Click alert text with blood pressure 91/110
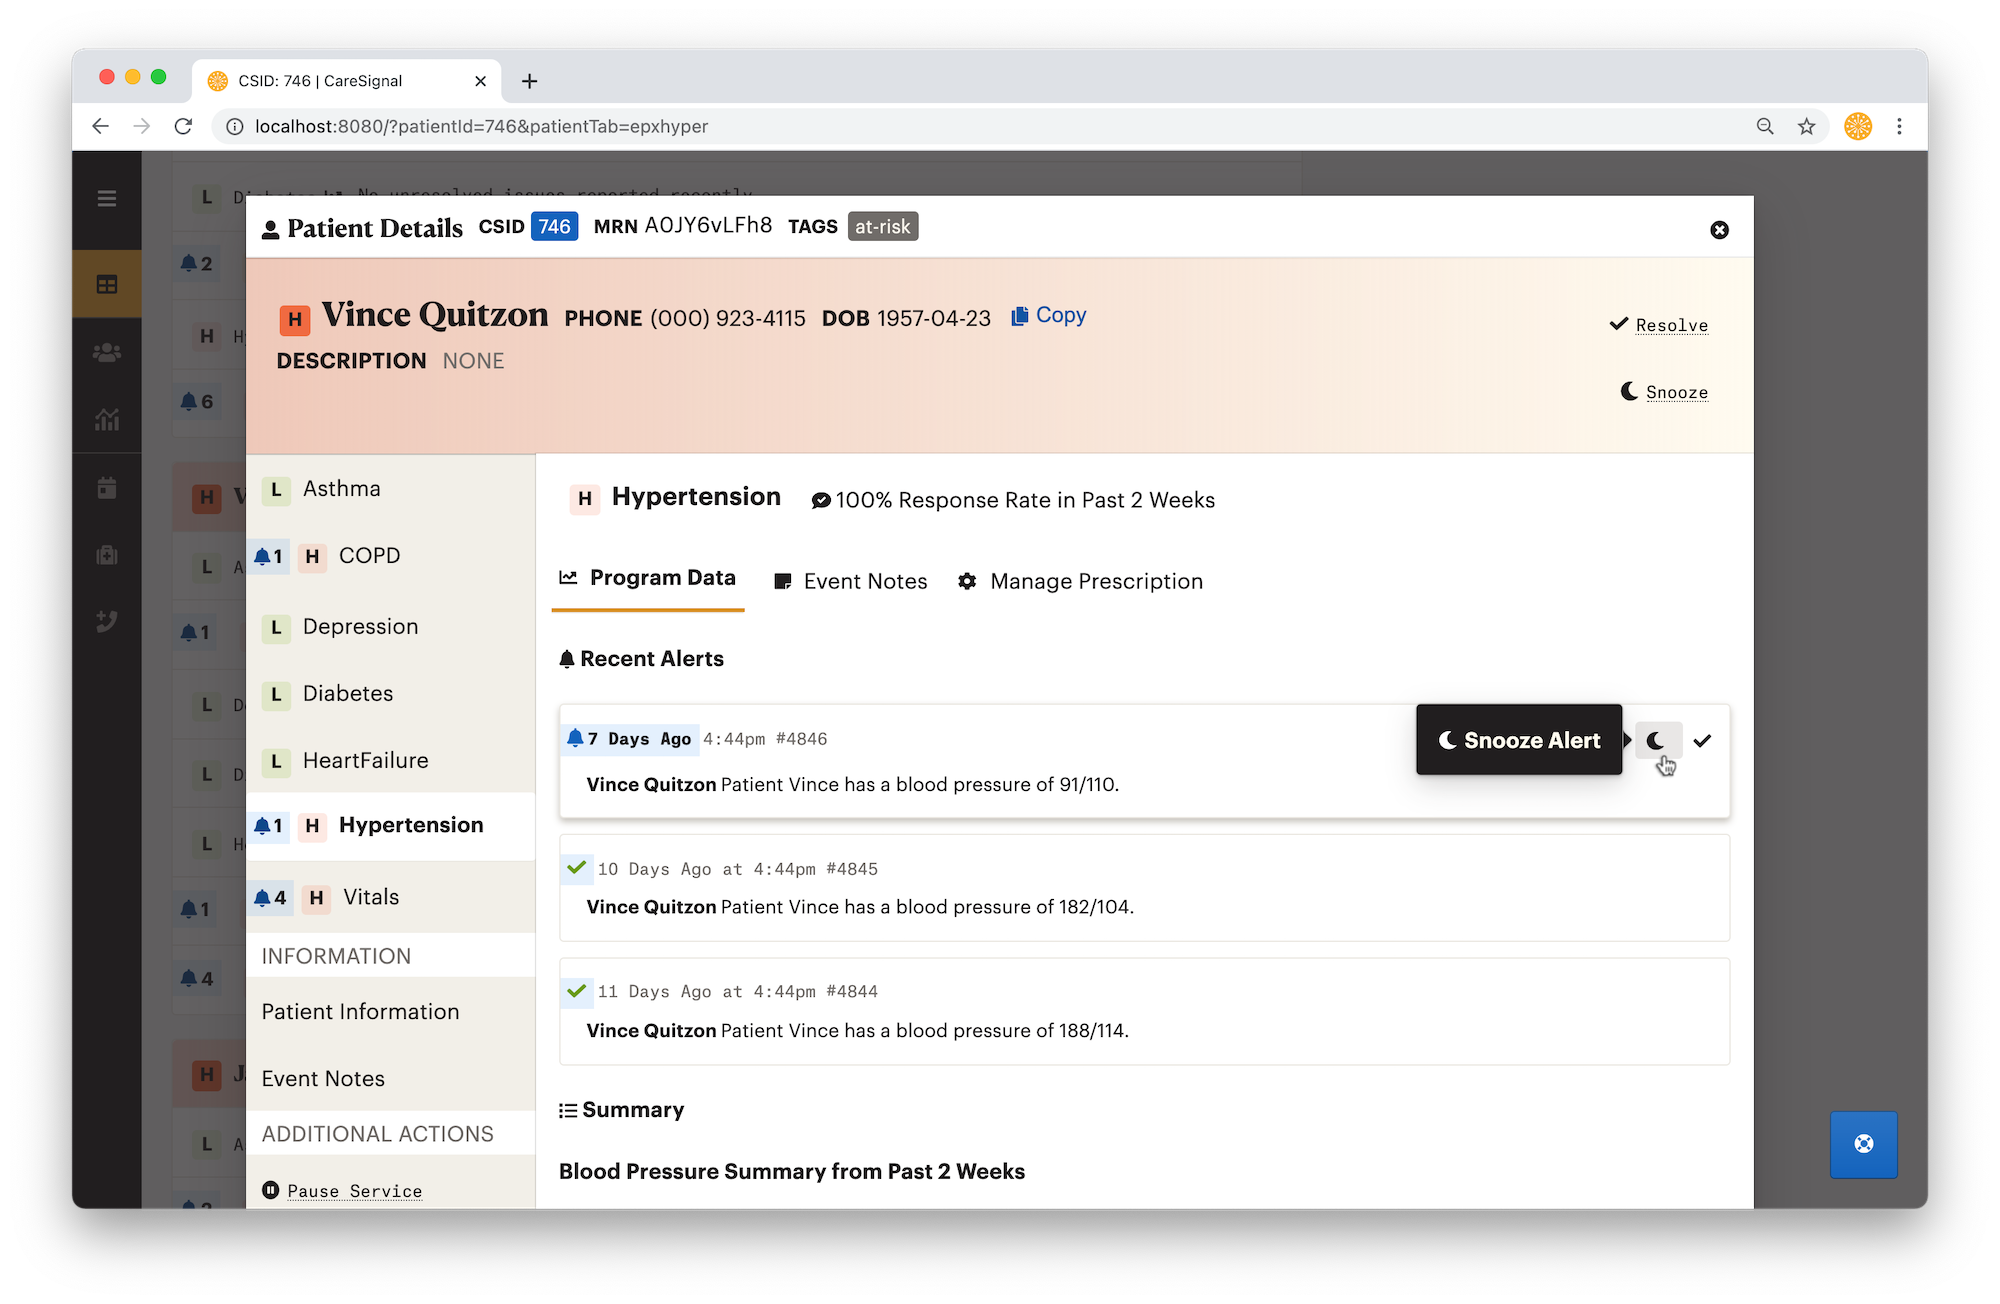This screenshot has height=1304, width=2000. (x=852, y=785)
